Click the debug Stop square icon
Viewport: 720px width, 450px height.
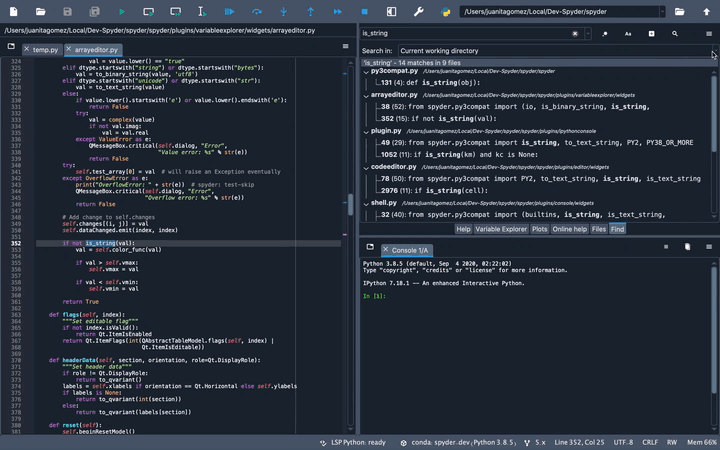tap(364, 11)
